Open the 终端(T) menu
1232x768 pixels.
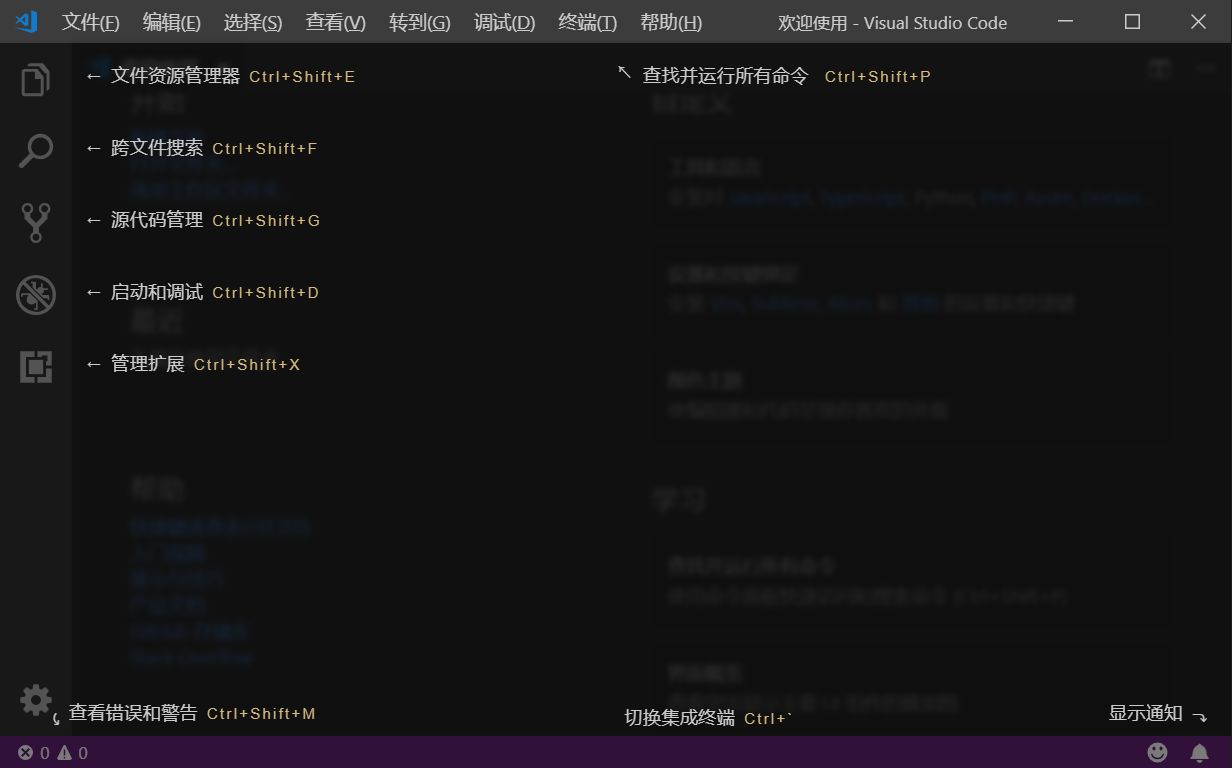click(x=587, y=22)
